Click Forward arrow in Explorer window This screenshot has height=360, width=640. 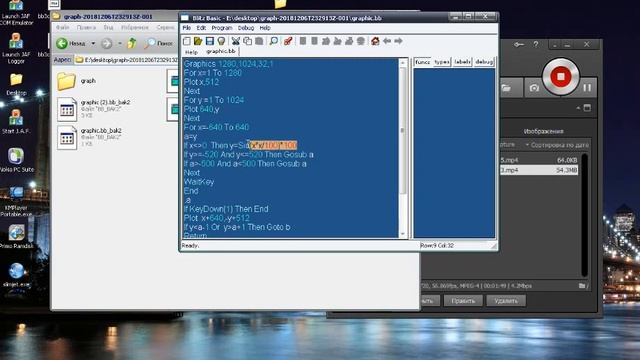coord(107,43)
